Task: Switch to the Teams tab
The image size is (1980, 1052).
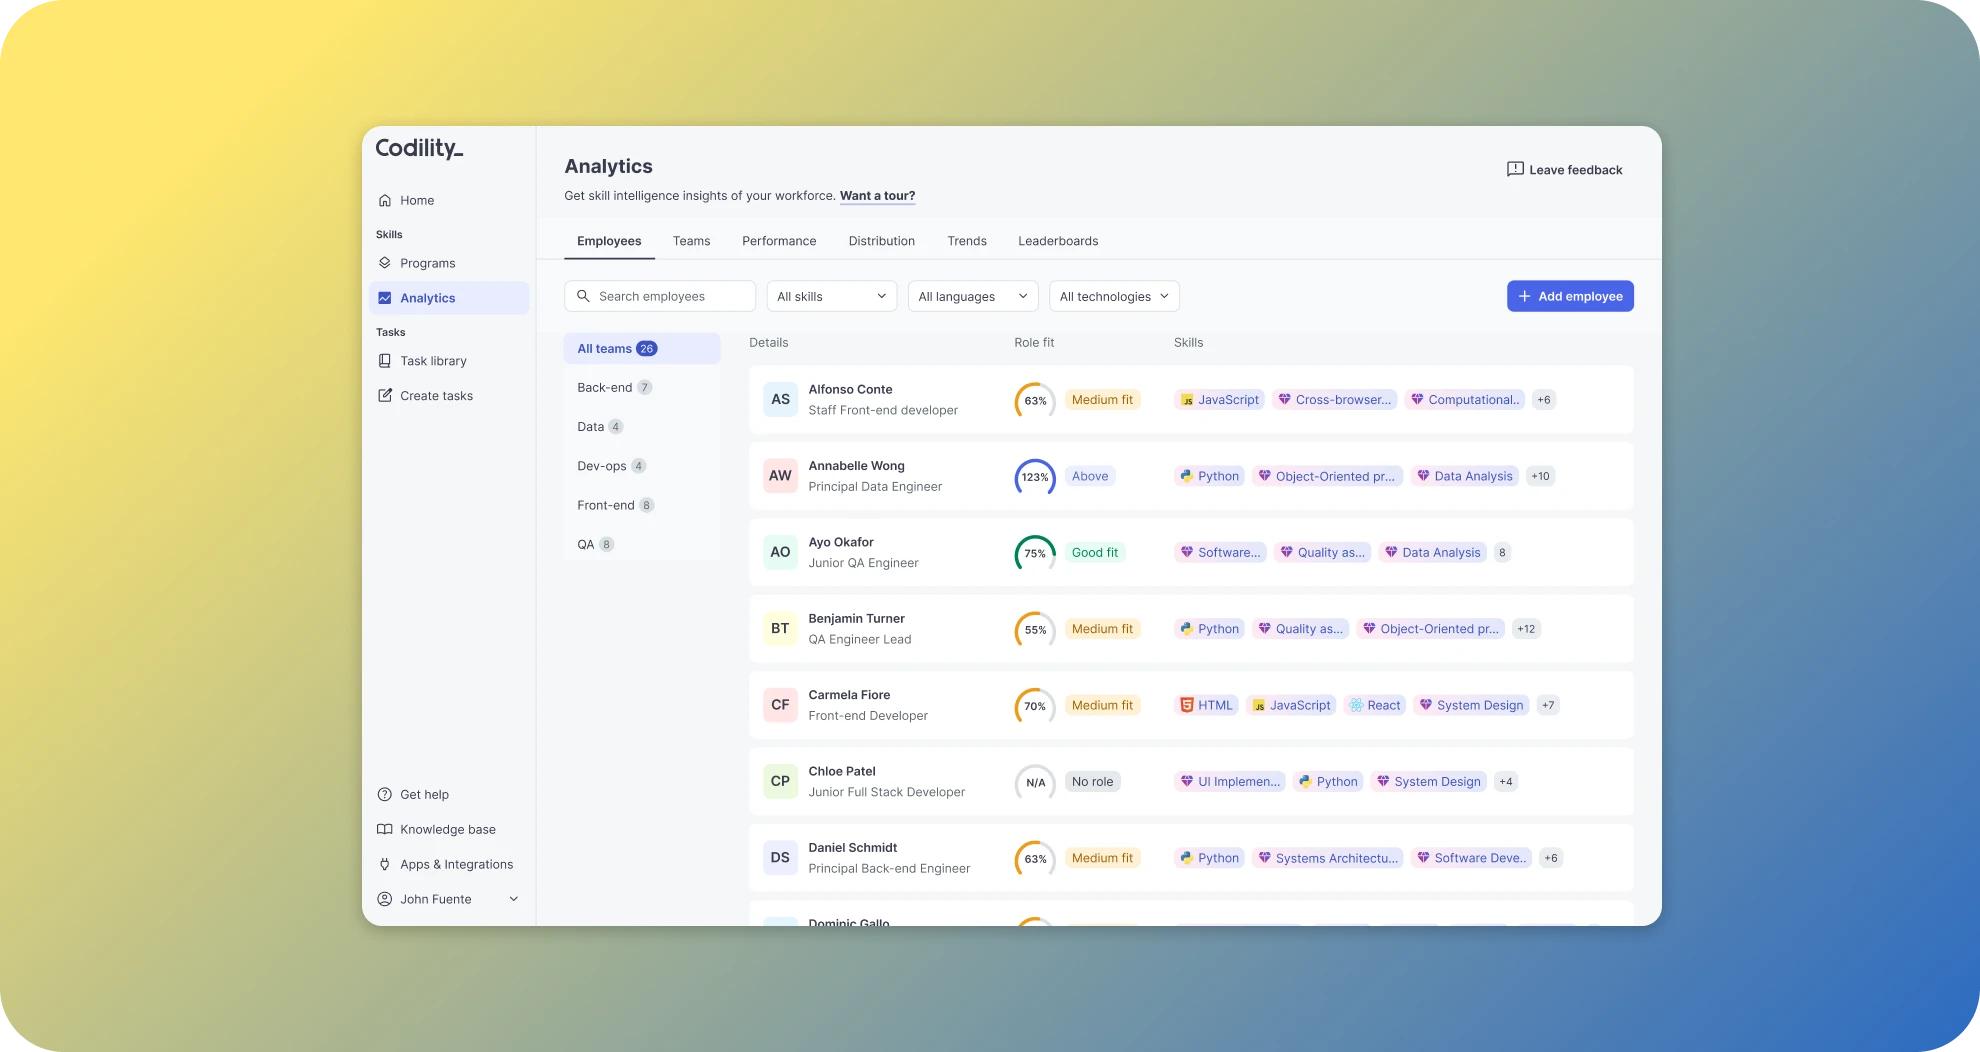Action: [691, 241]
